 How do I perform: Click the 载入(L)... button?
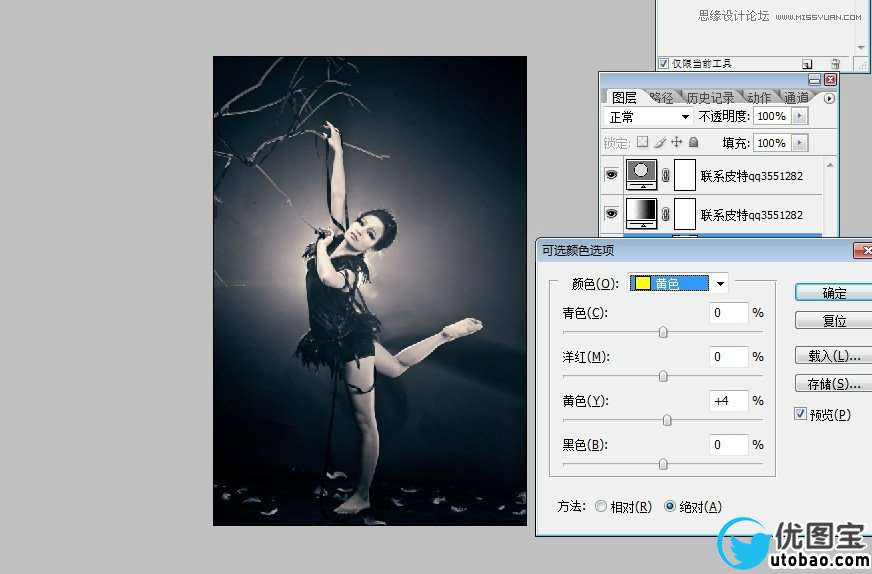[x=834, y=356]
